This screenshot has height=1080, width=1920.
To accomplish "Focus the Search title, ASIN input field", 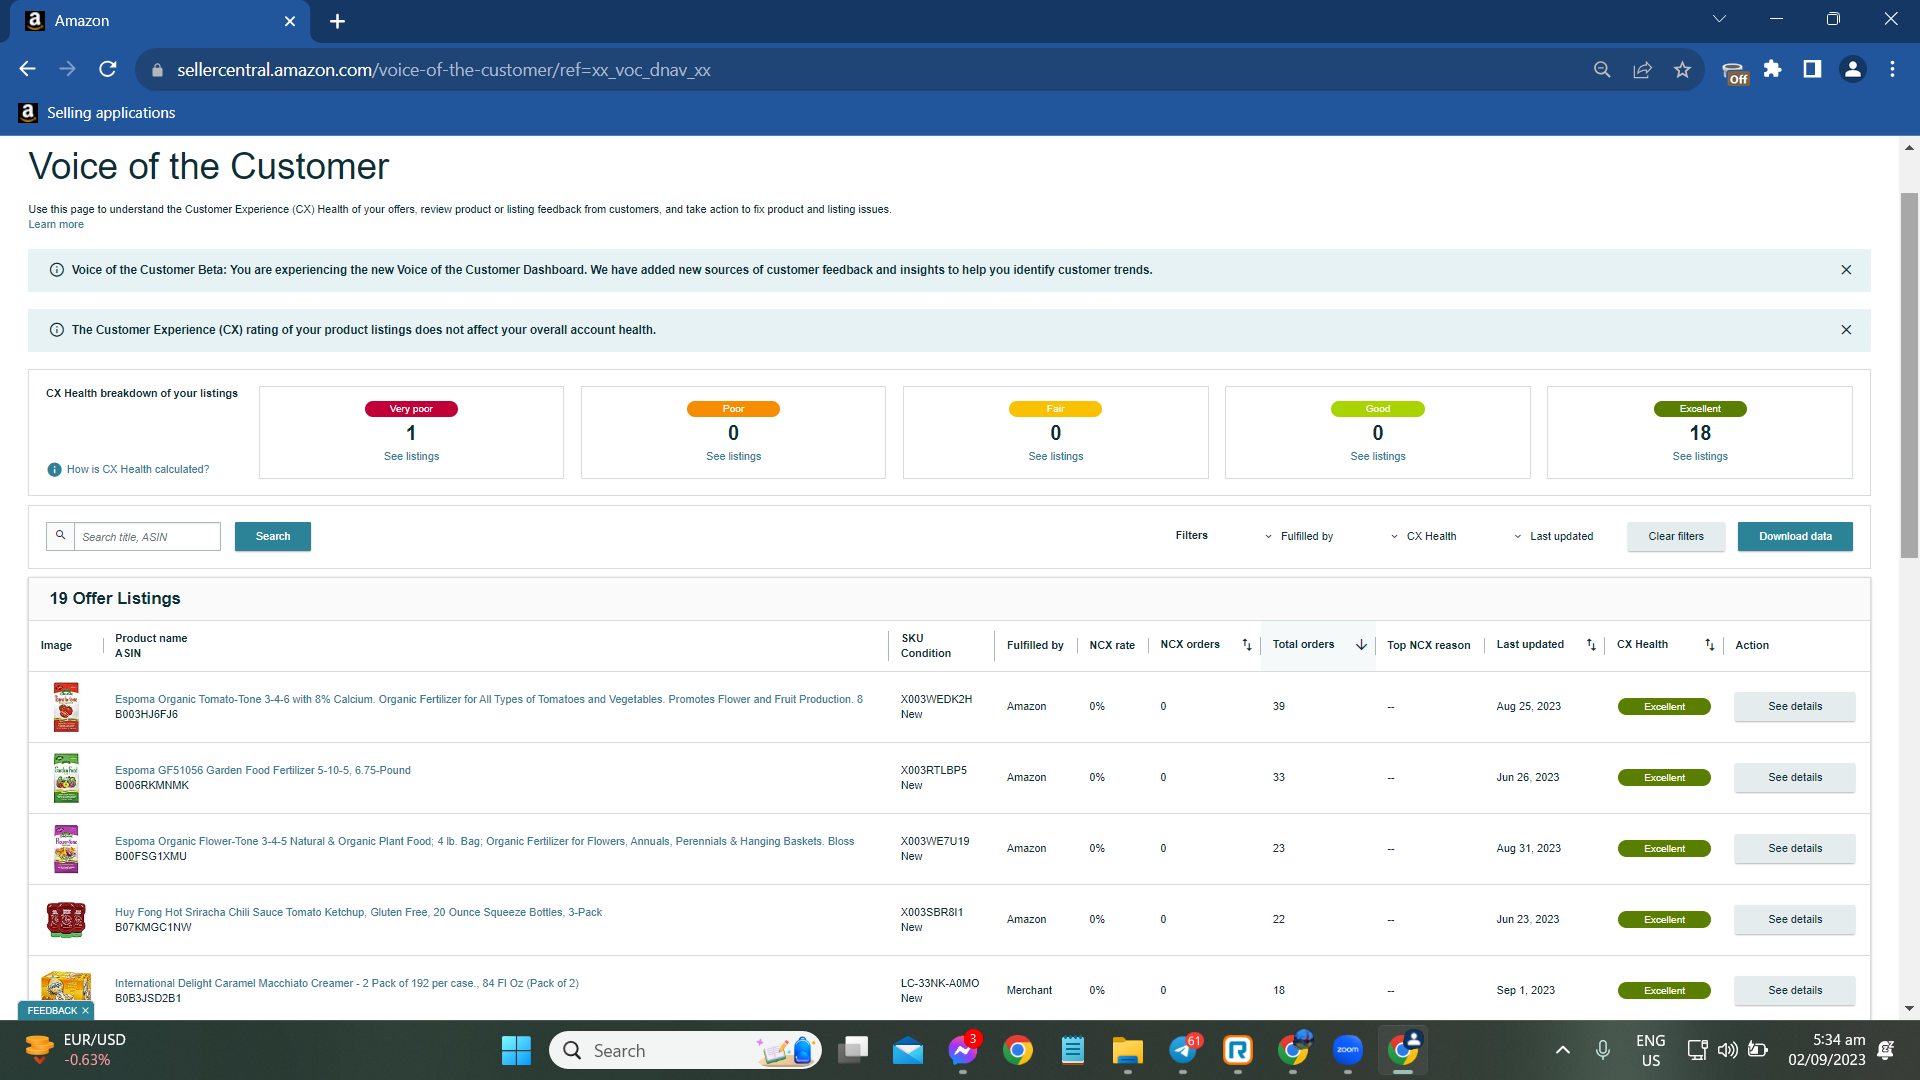I will coord(147,537).
